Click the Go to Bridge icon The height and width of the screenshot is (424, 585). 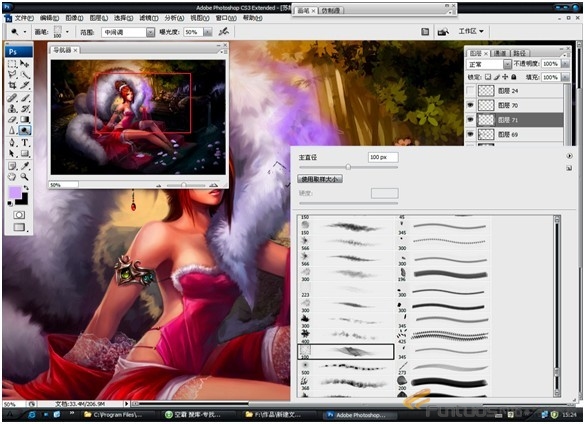pyautogui.click(x=443, y=32)
